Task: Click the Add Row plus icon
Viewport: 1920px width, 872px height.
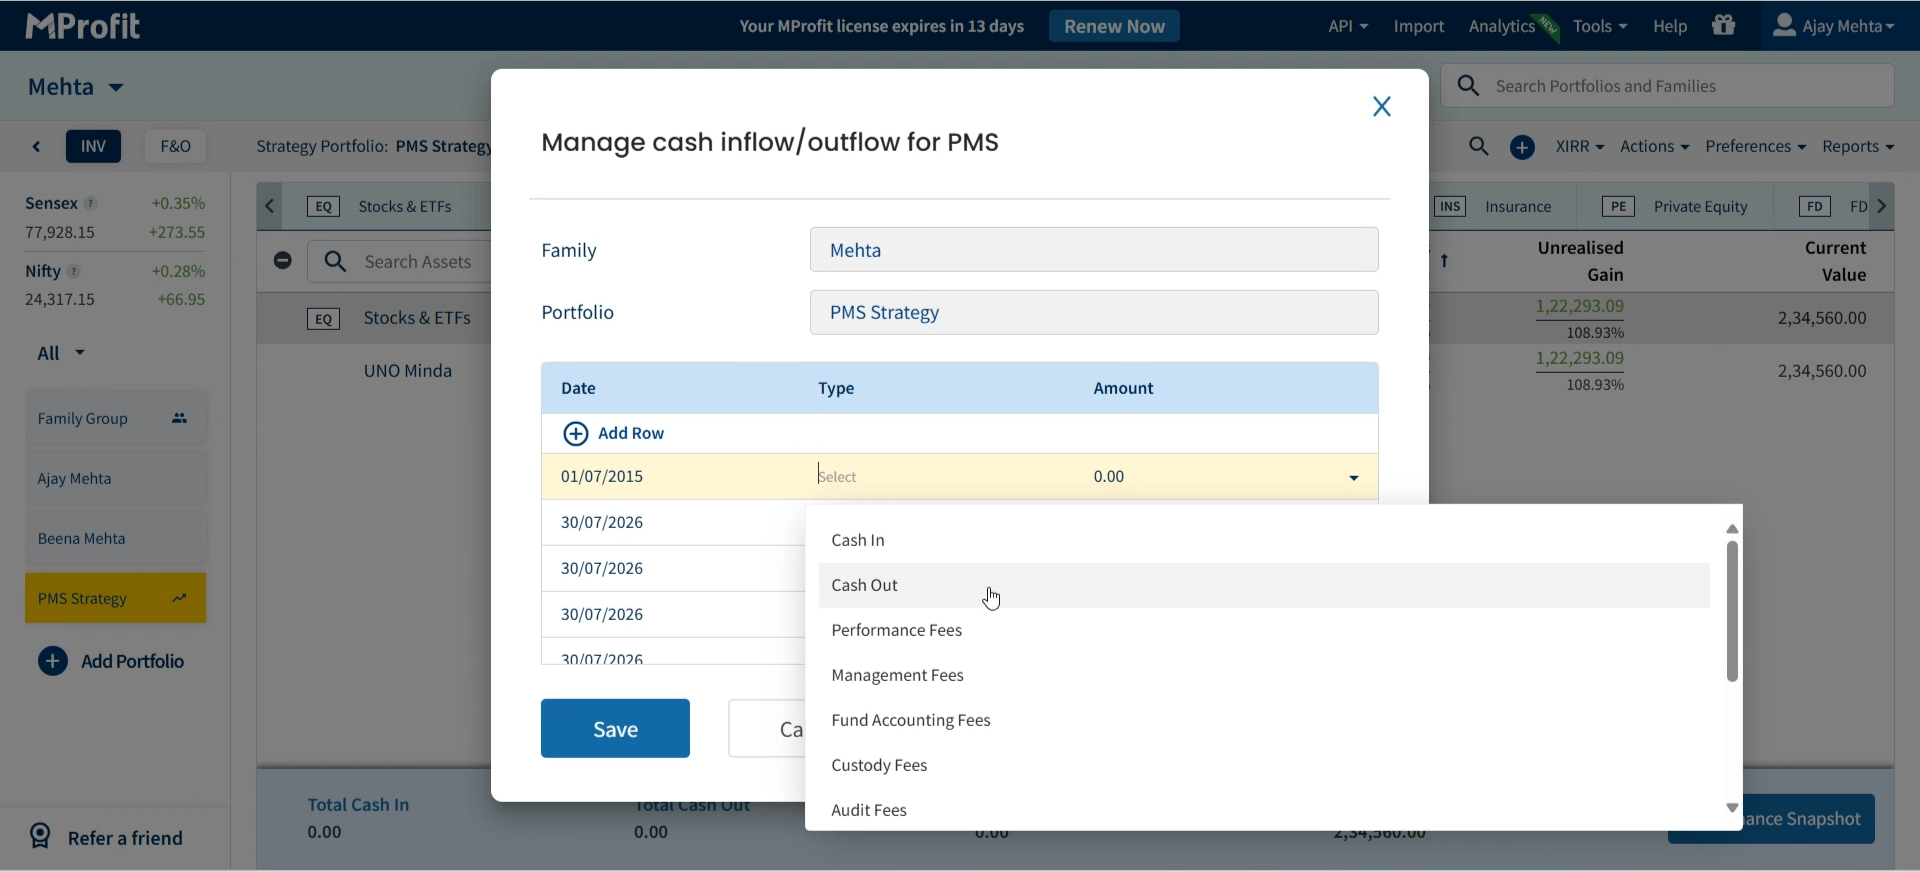Action: [x=575, y=433]
